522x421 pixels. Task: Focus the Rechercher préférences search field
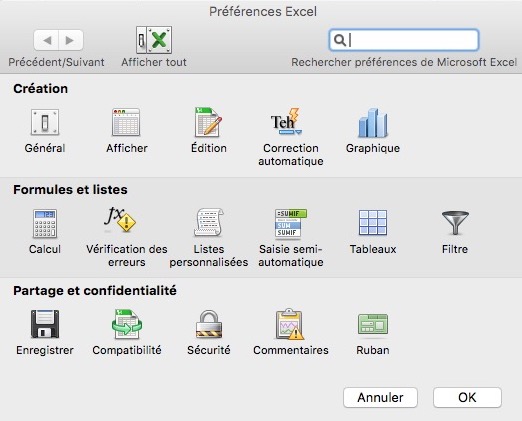[x=404, y=40]
